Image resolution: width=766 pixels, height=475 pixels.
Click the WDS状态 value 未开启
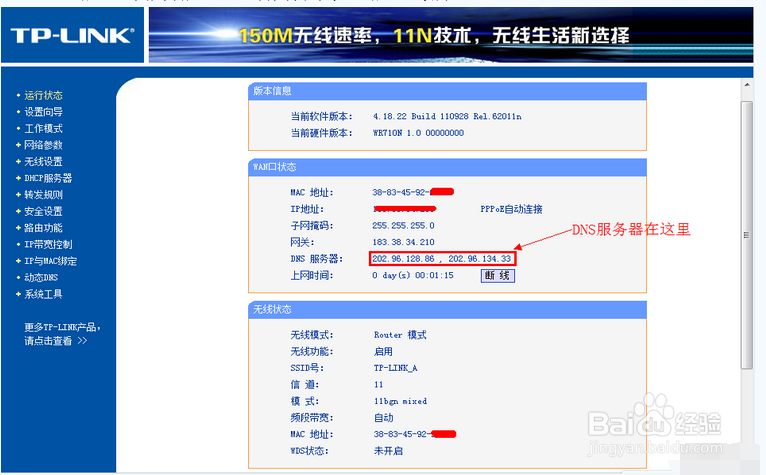388,451
